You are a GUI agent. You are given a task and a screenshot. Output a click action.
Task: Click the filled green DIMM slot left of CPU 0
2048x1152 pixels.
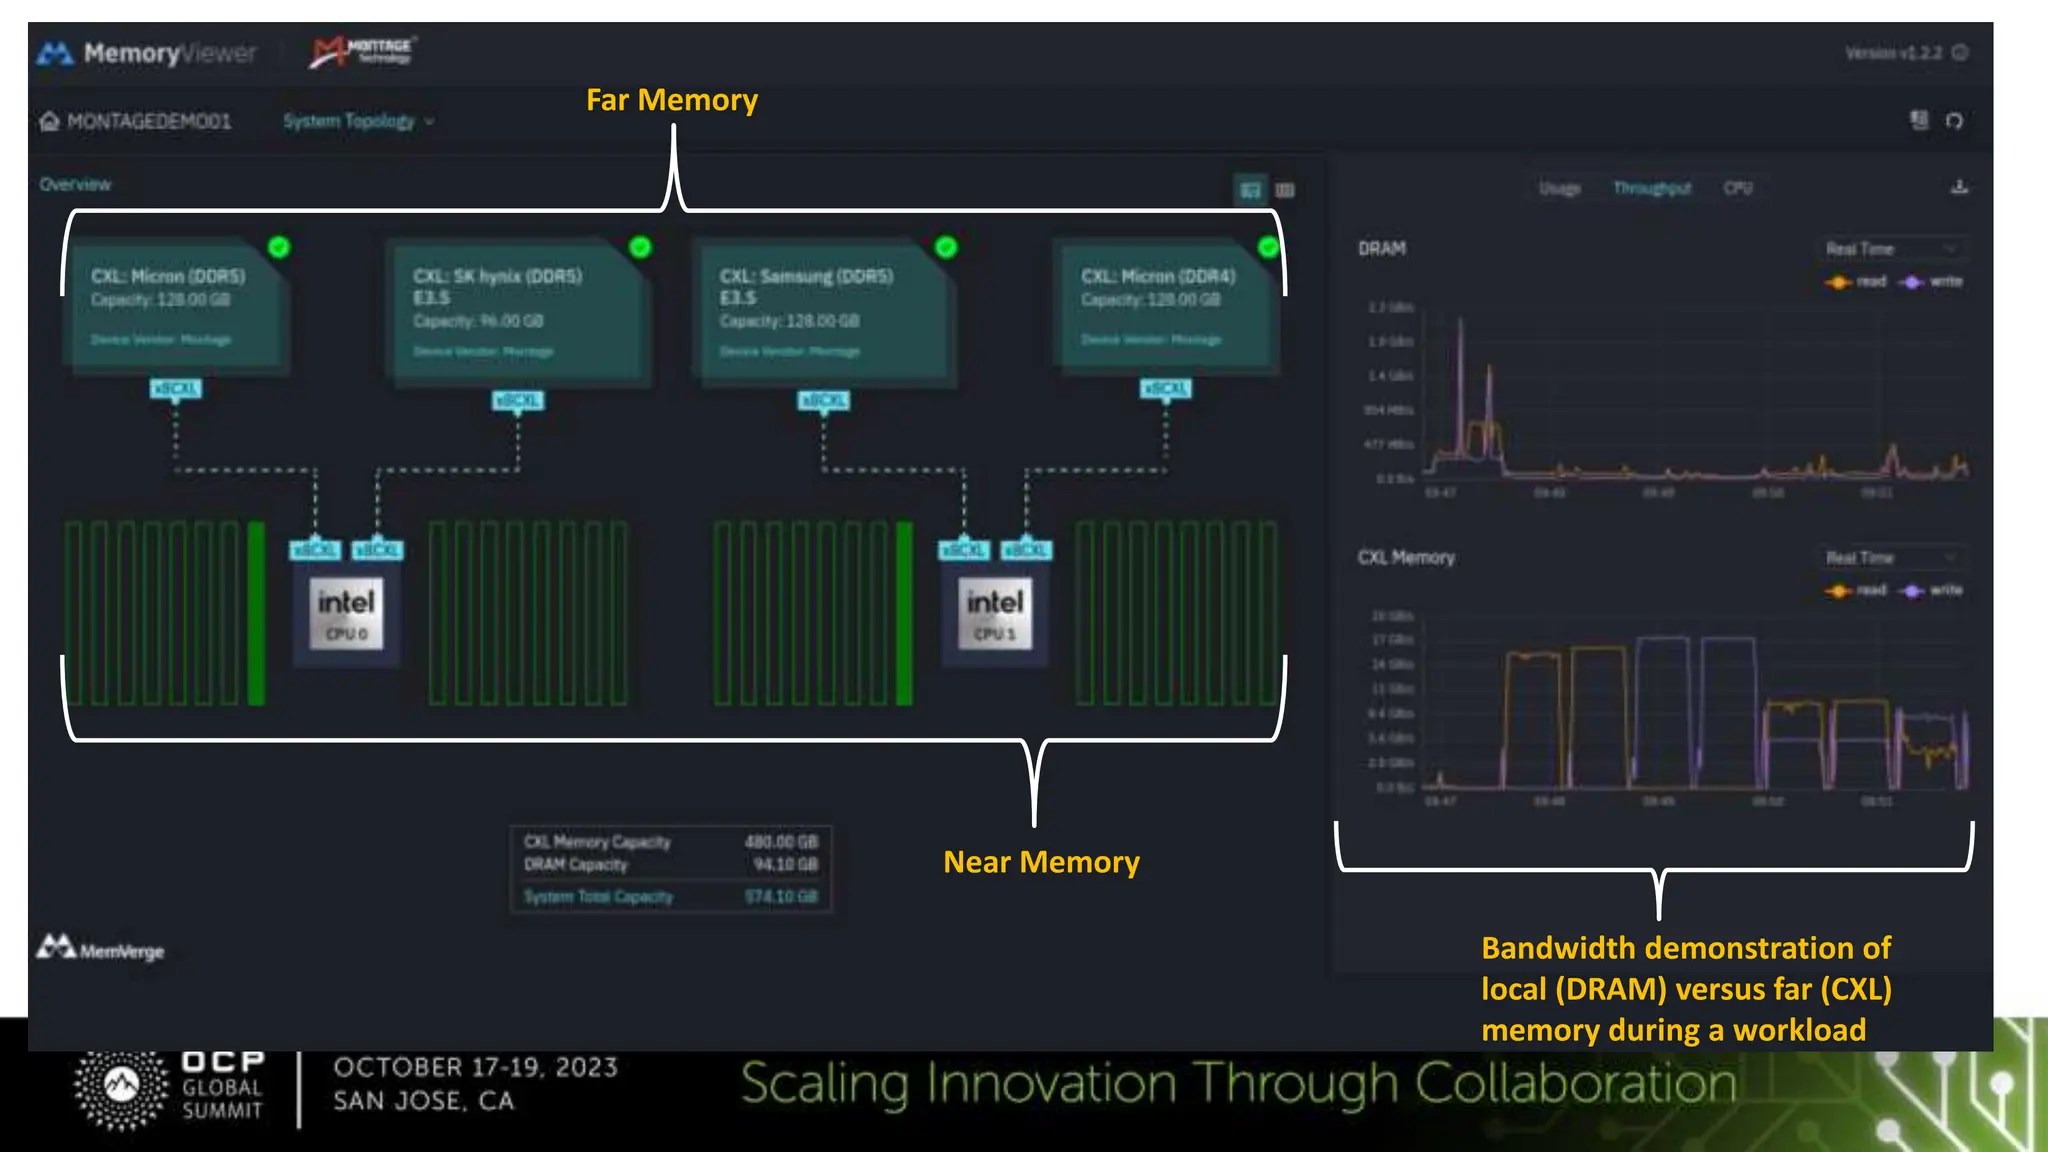point(256,612)
